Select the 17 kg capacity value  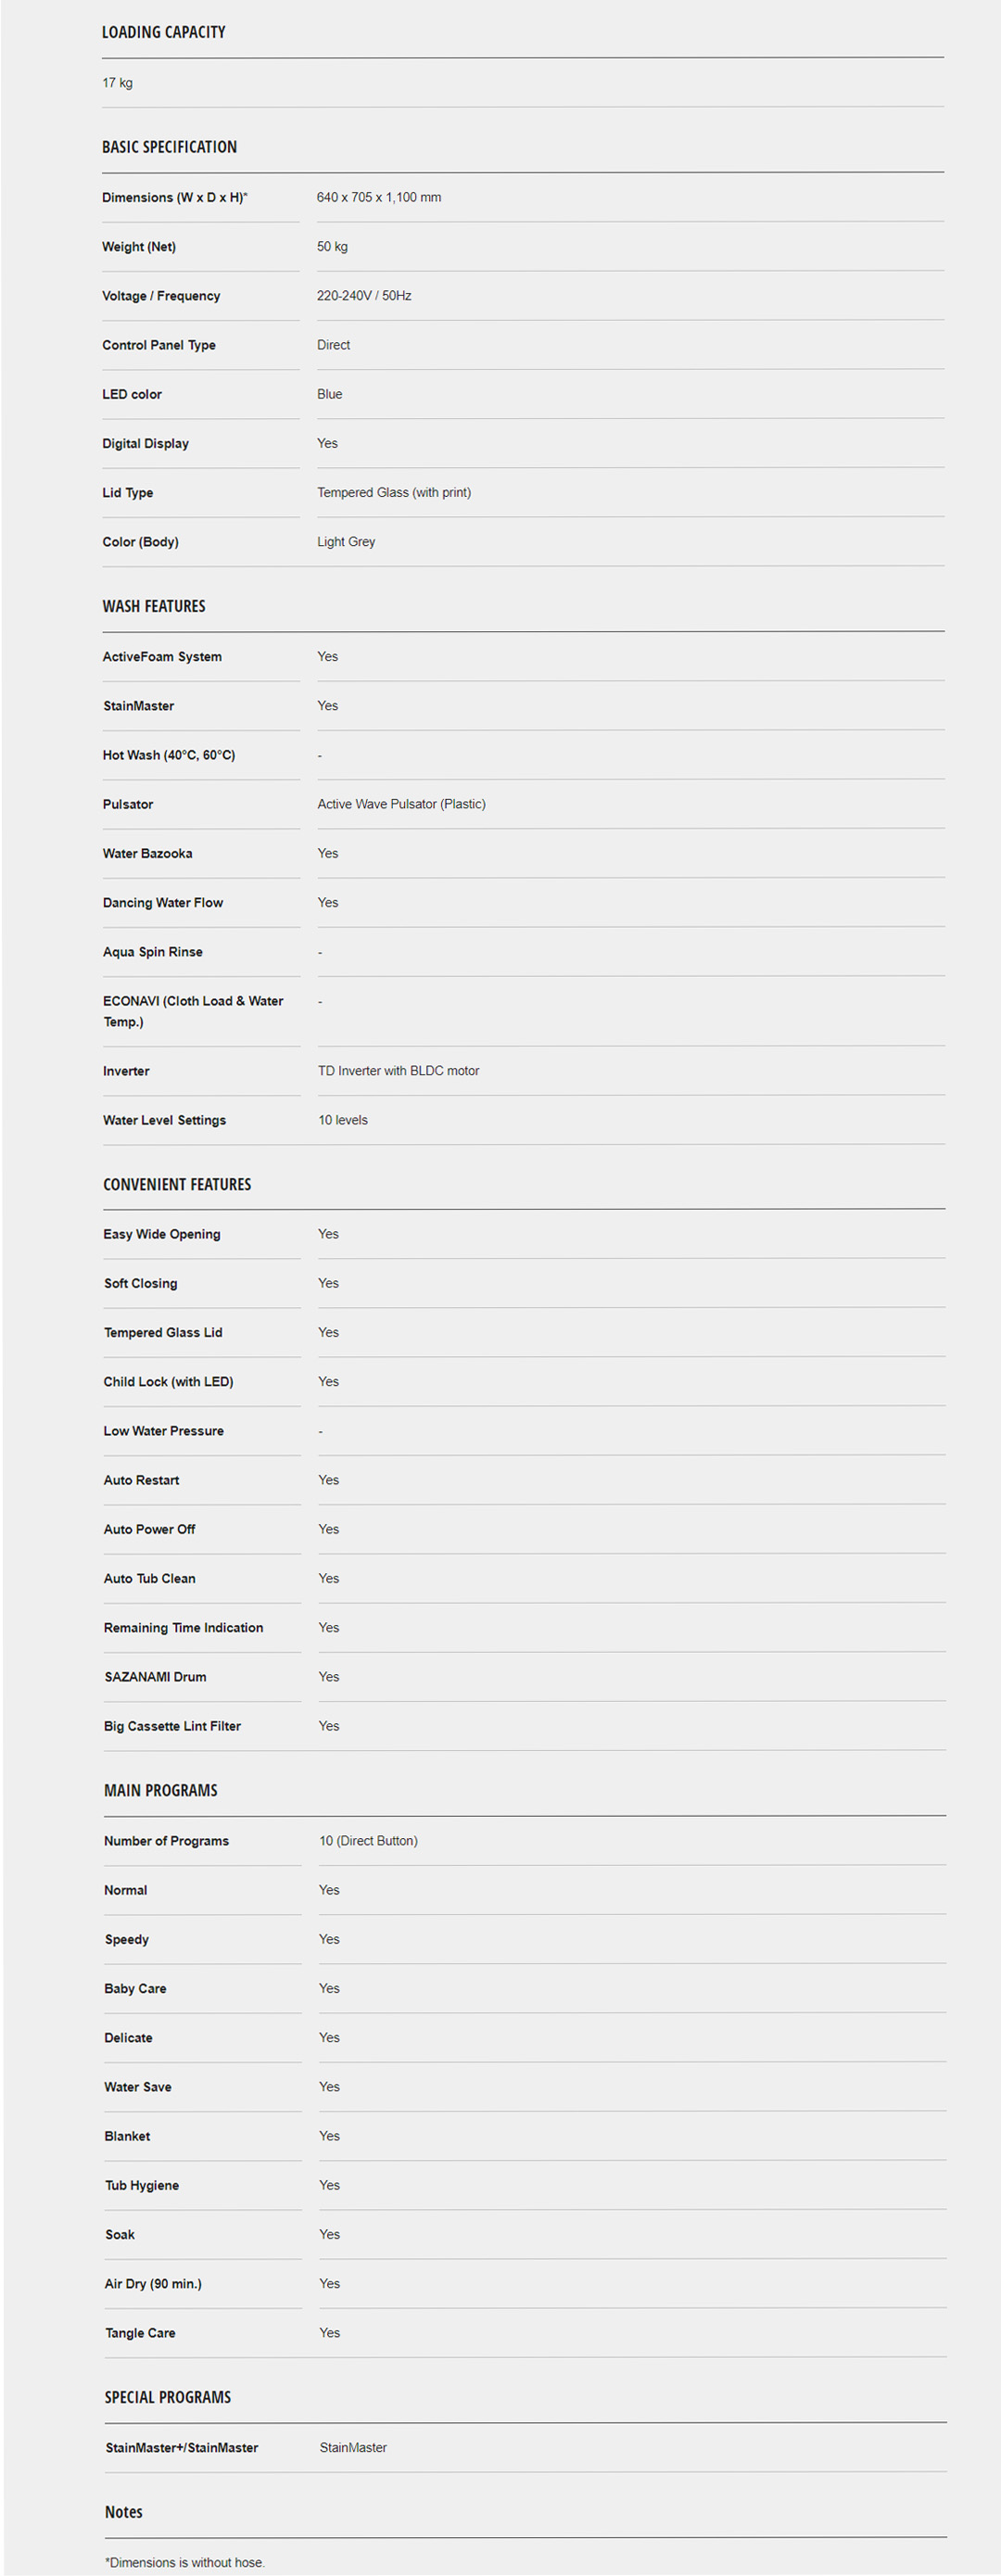pyautogui.click(x=117, y=83)
